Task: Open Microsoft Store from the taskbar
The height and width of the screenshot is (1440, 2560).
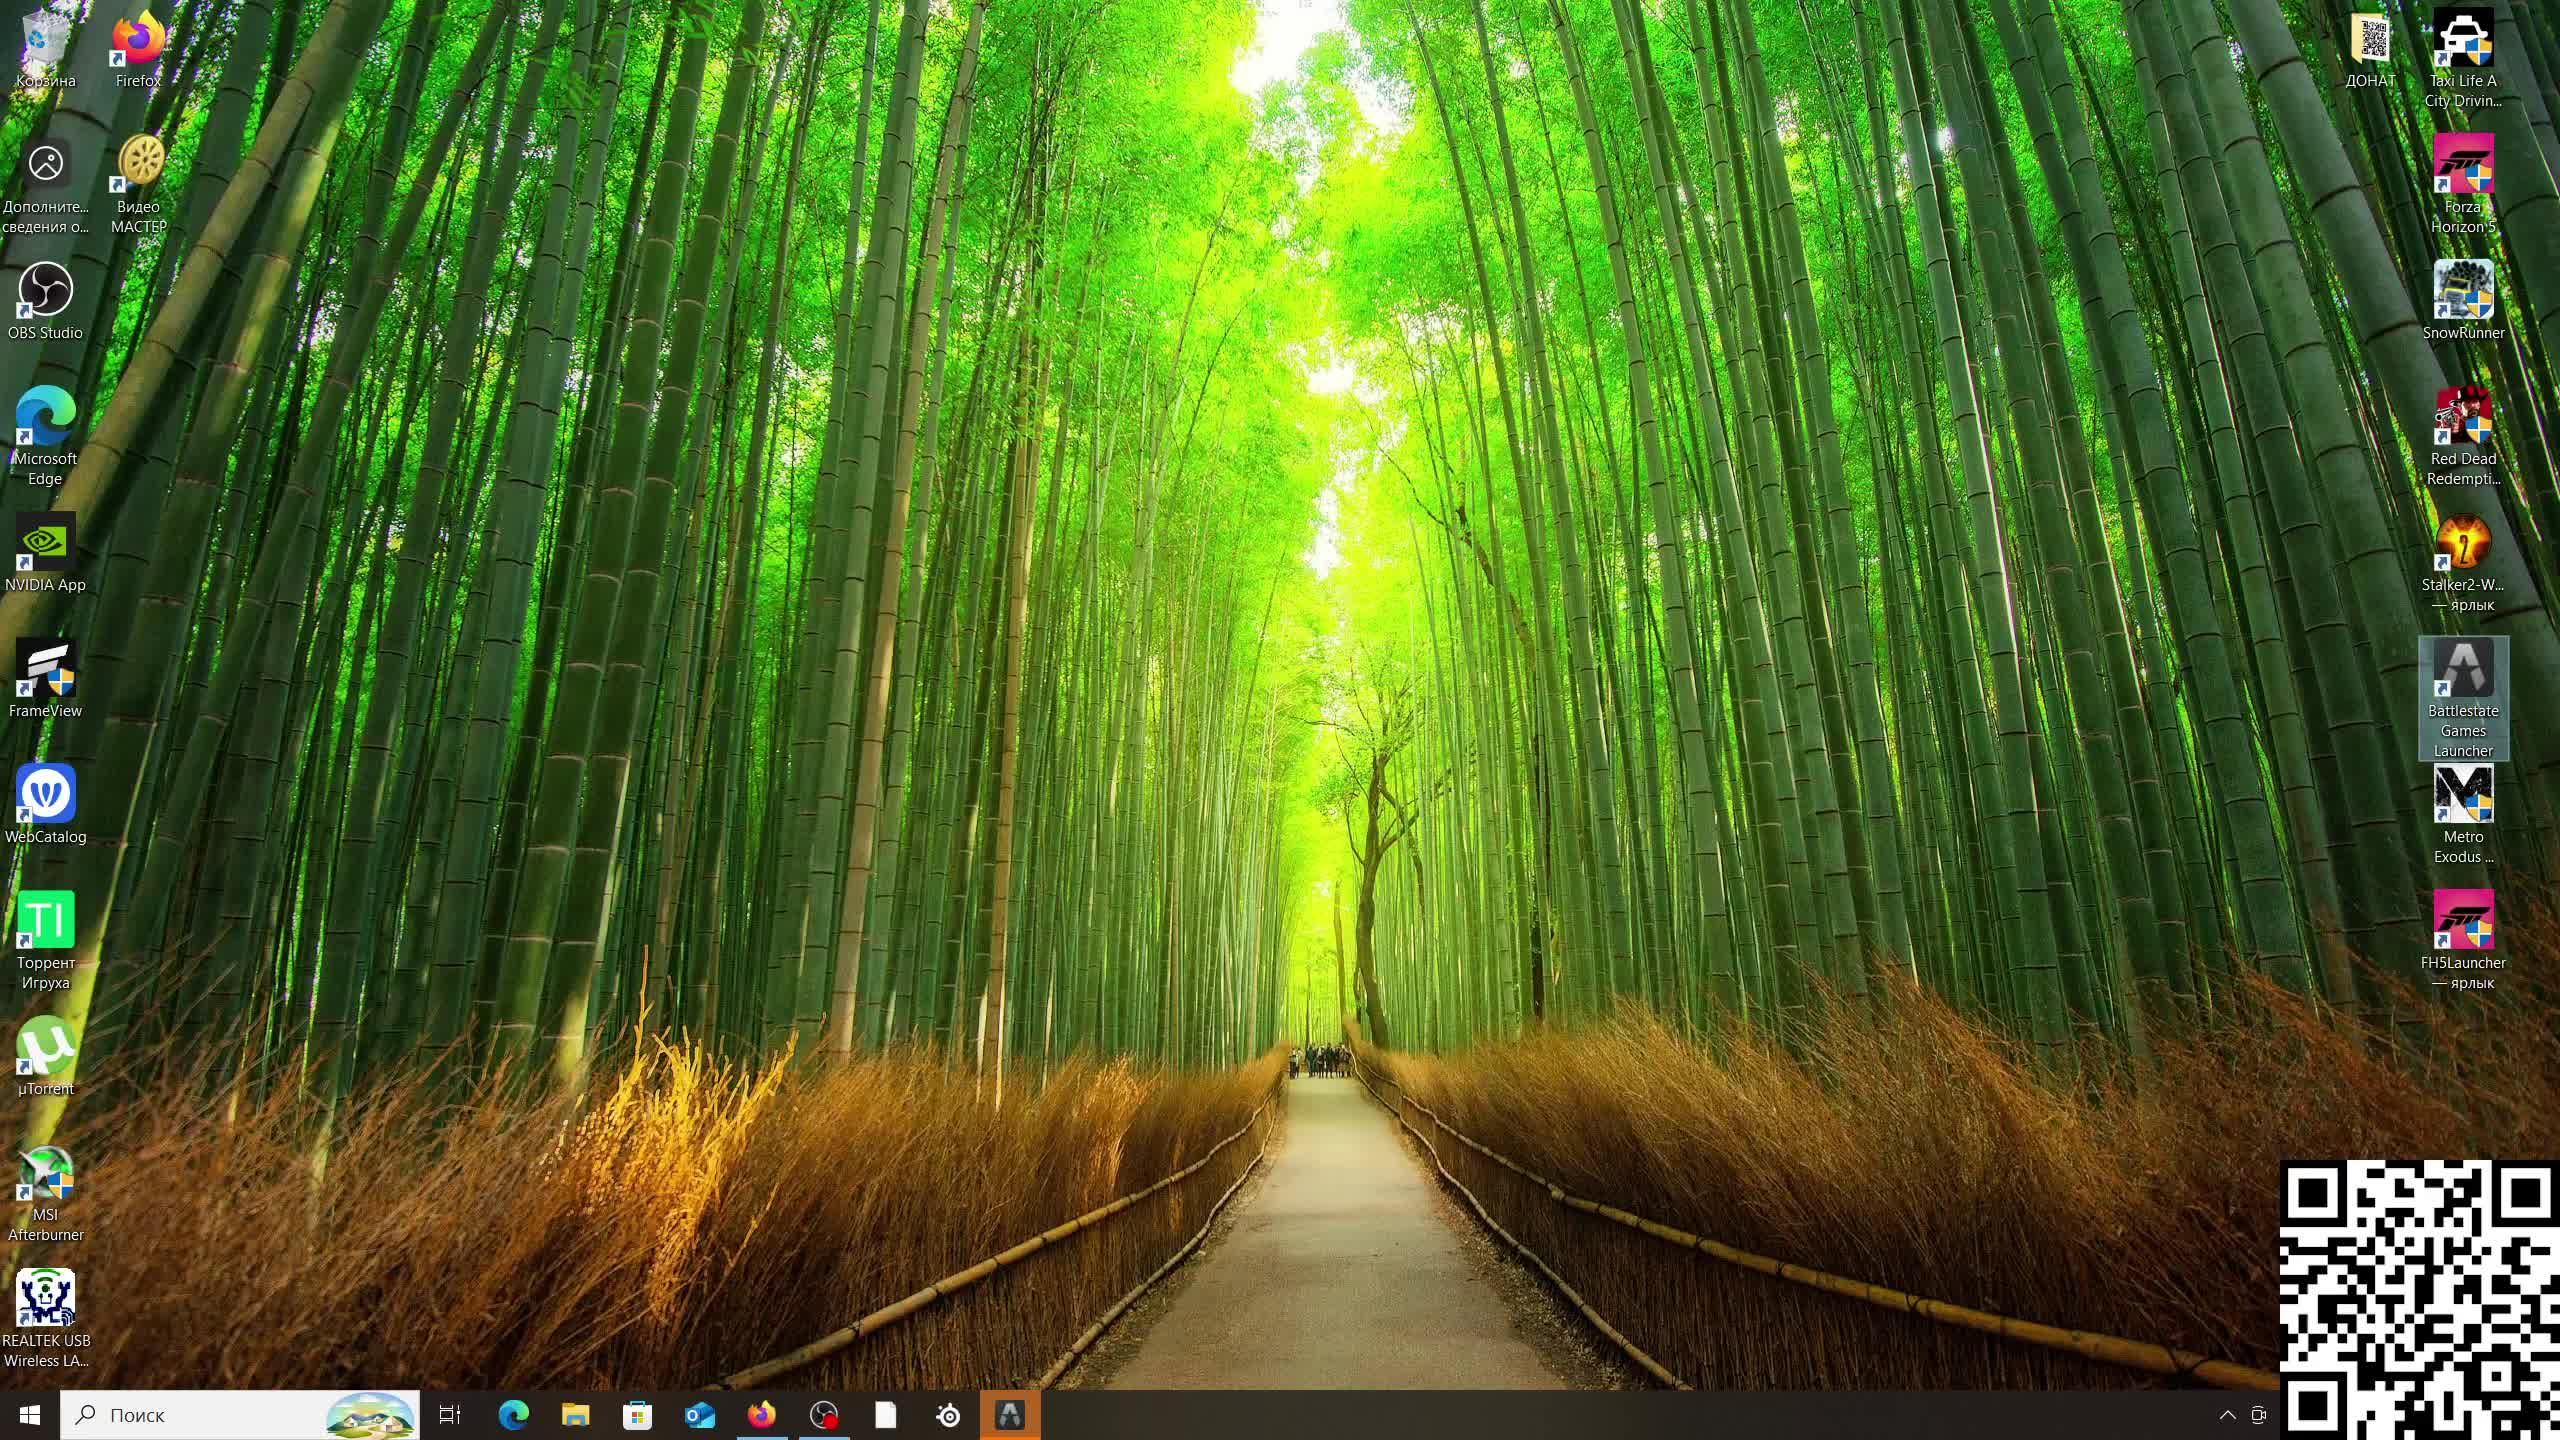Action: [637, 1415]
